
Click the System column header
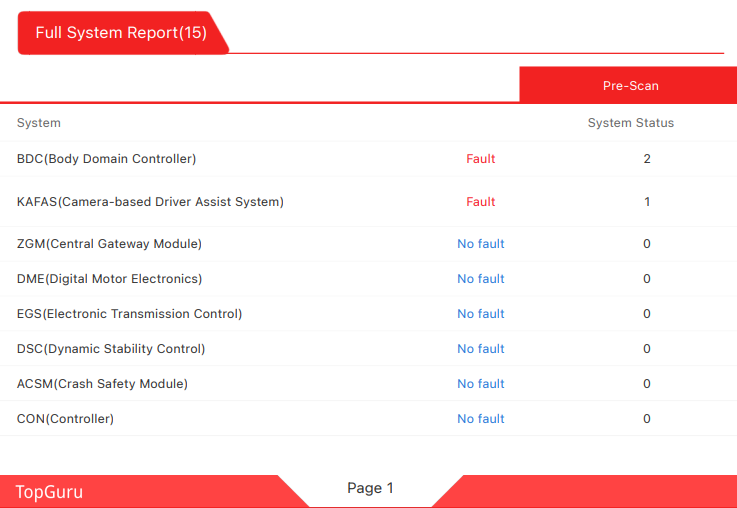click(x=39, y=123)
